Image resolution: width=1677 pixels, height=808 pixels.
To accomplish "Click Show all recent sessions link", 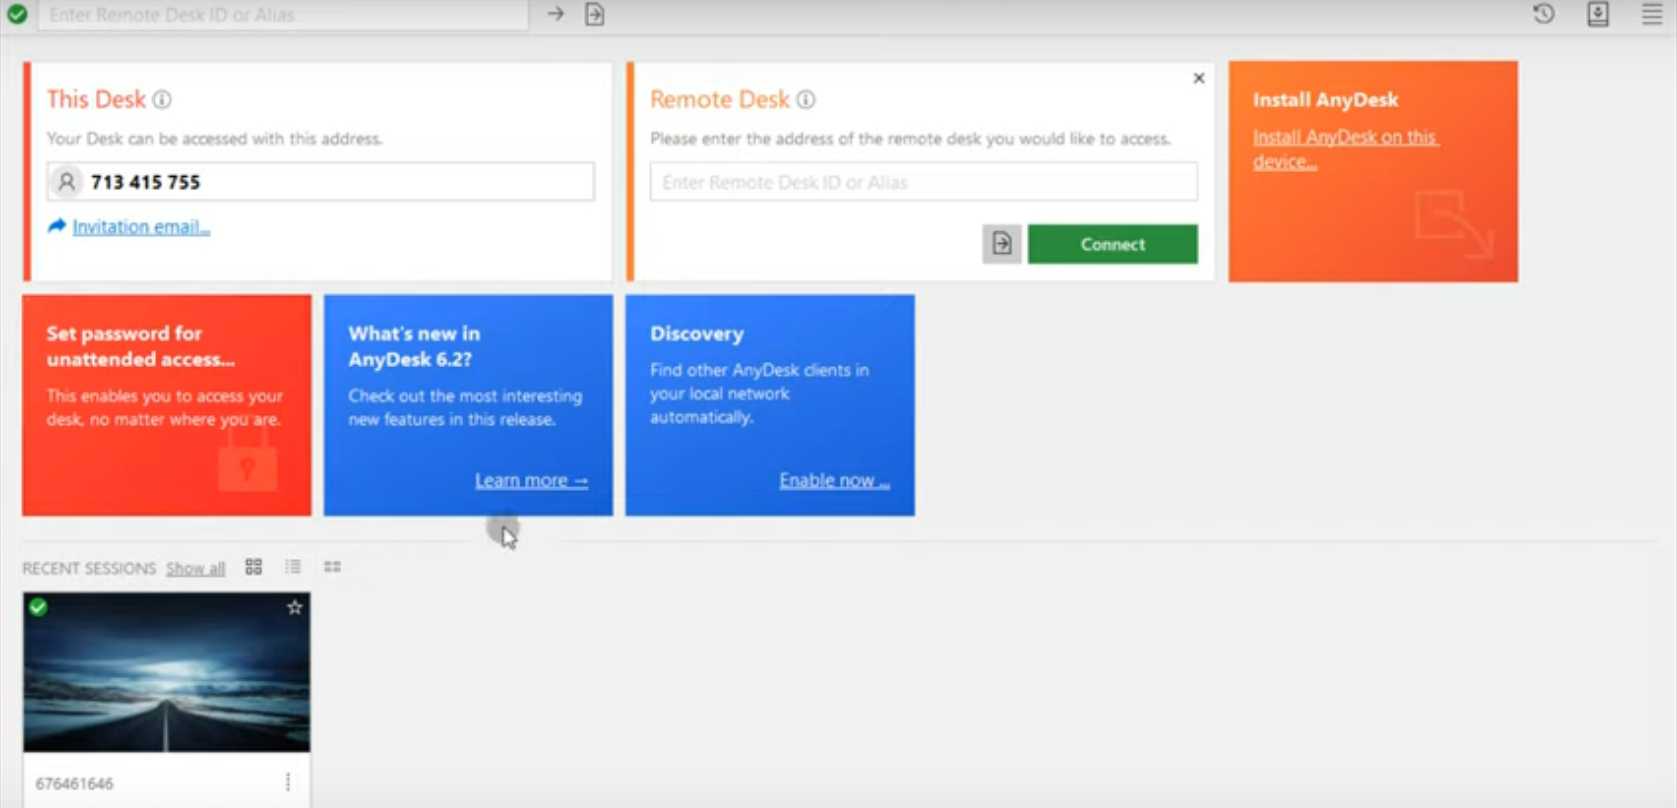I will [195, 568].
